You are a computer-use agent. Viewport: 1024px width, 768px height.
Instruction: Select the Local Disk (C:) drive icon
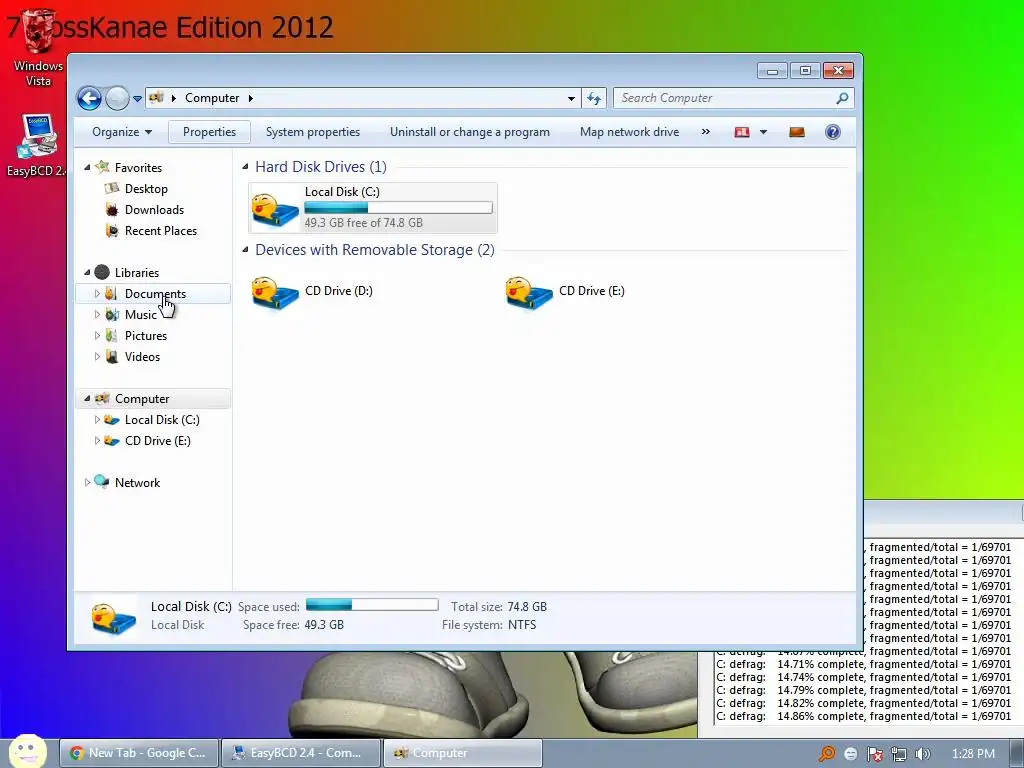click(275, 209)
